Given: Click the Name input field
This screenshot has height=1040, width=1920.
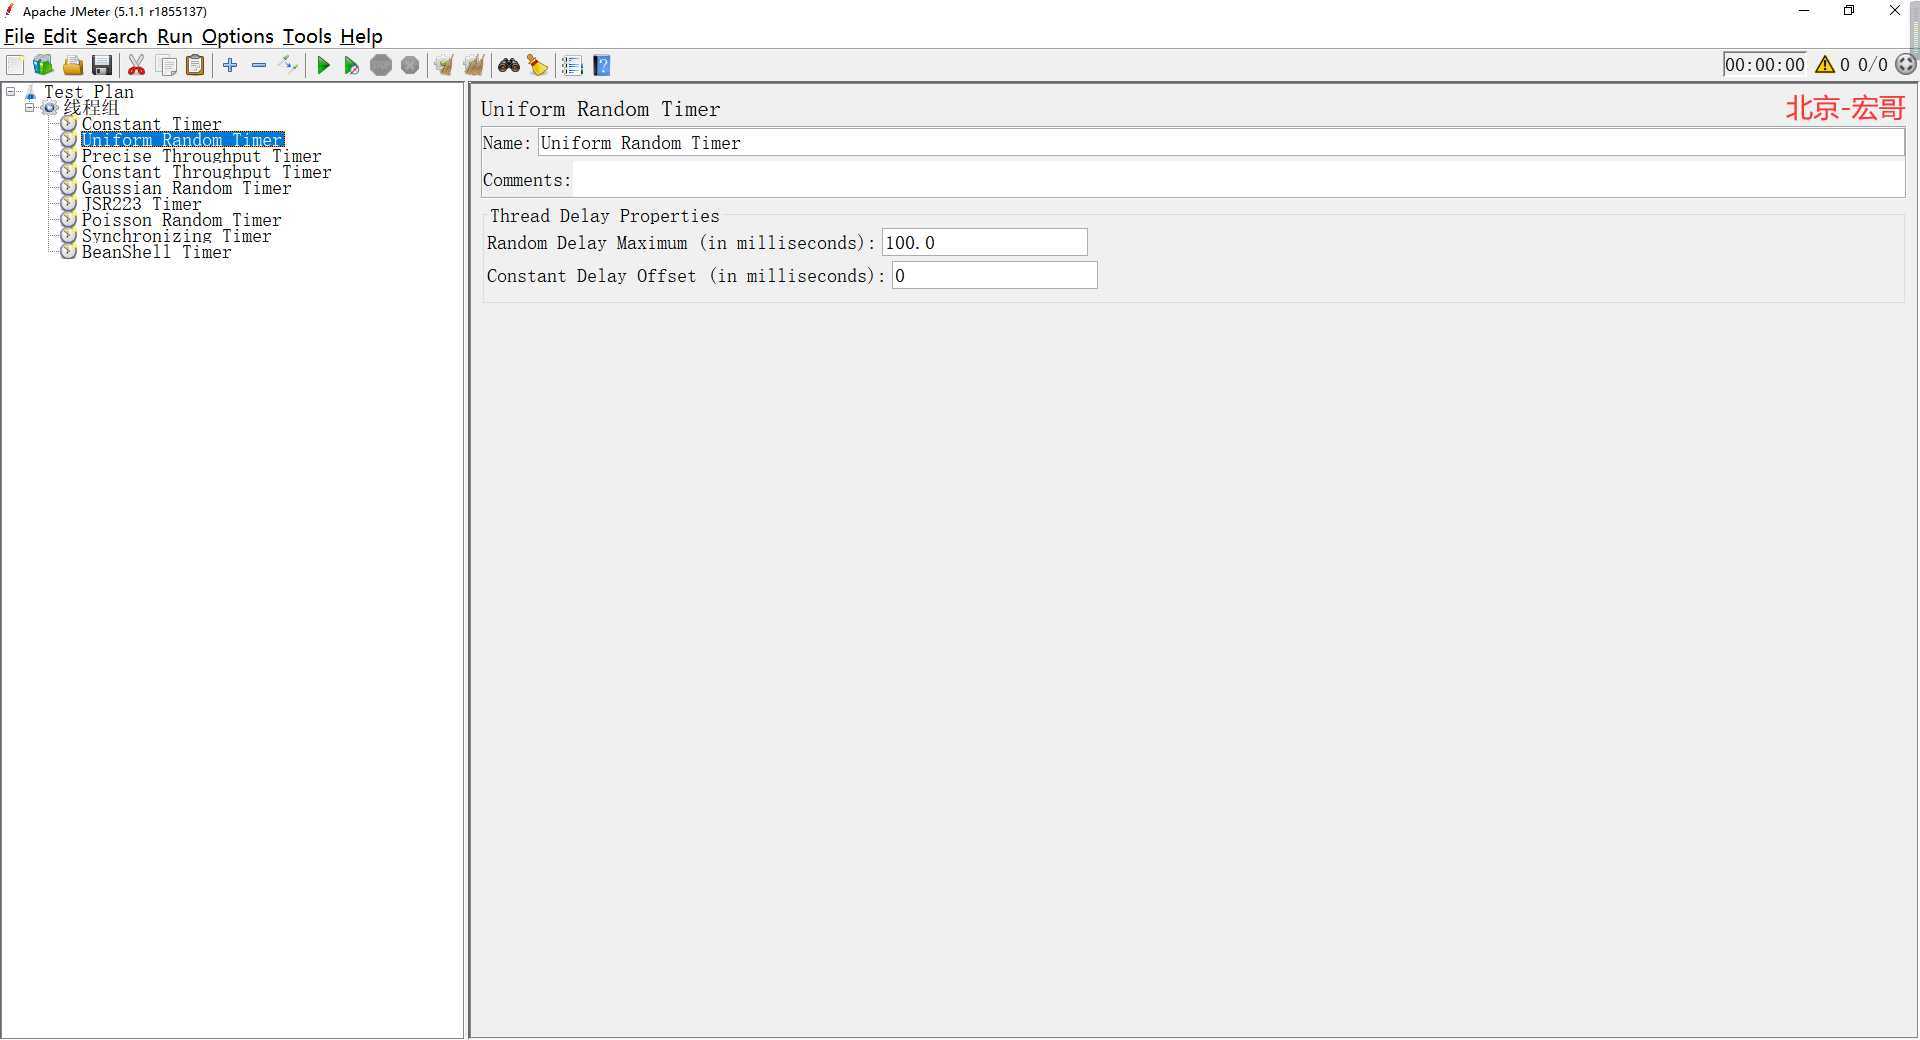Looking at the screenshot, I should 1220,143.
